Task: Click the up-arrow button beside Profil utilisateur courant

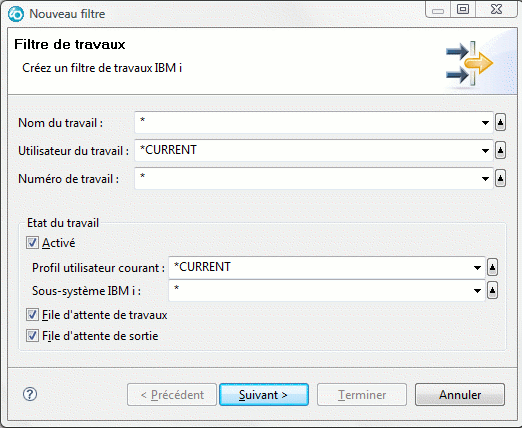Action: 492,267
